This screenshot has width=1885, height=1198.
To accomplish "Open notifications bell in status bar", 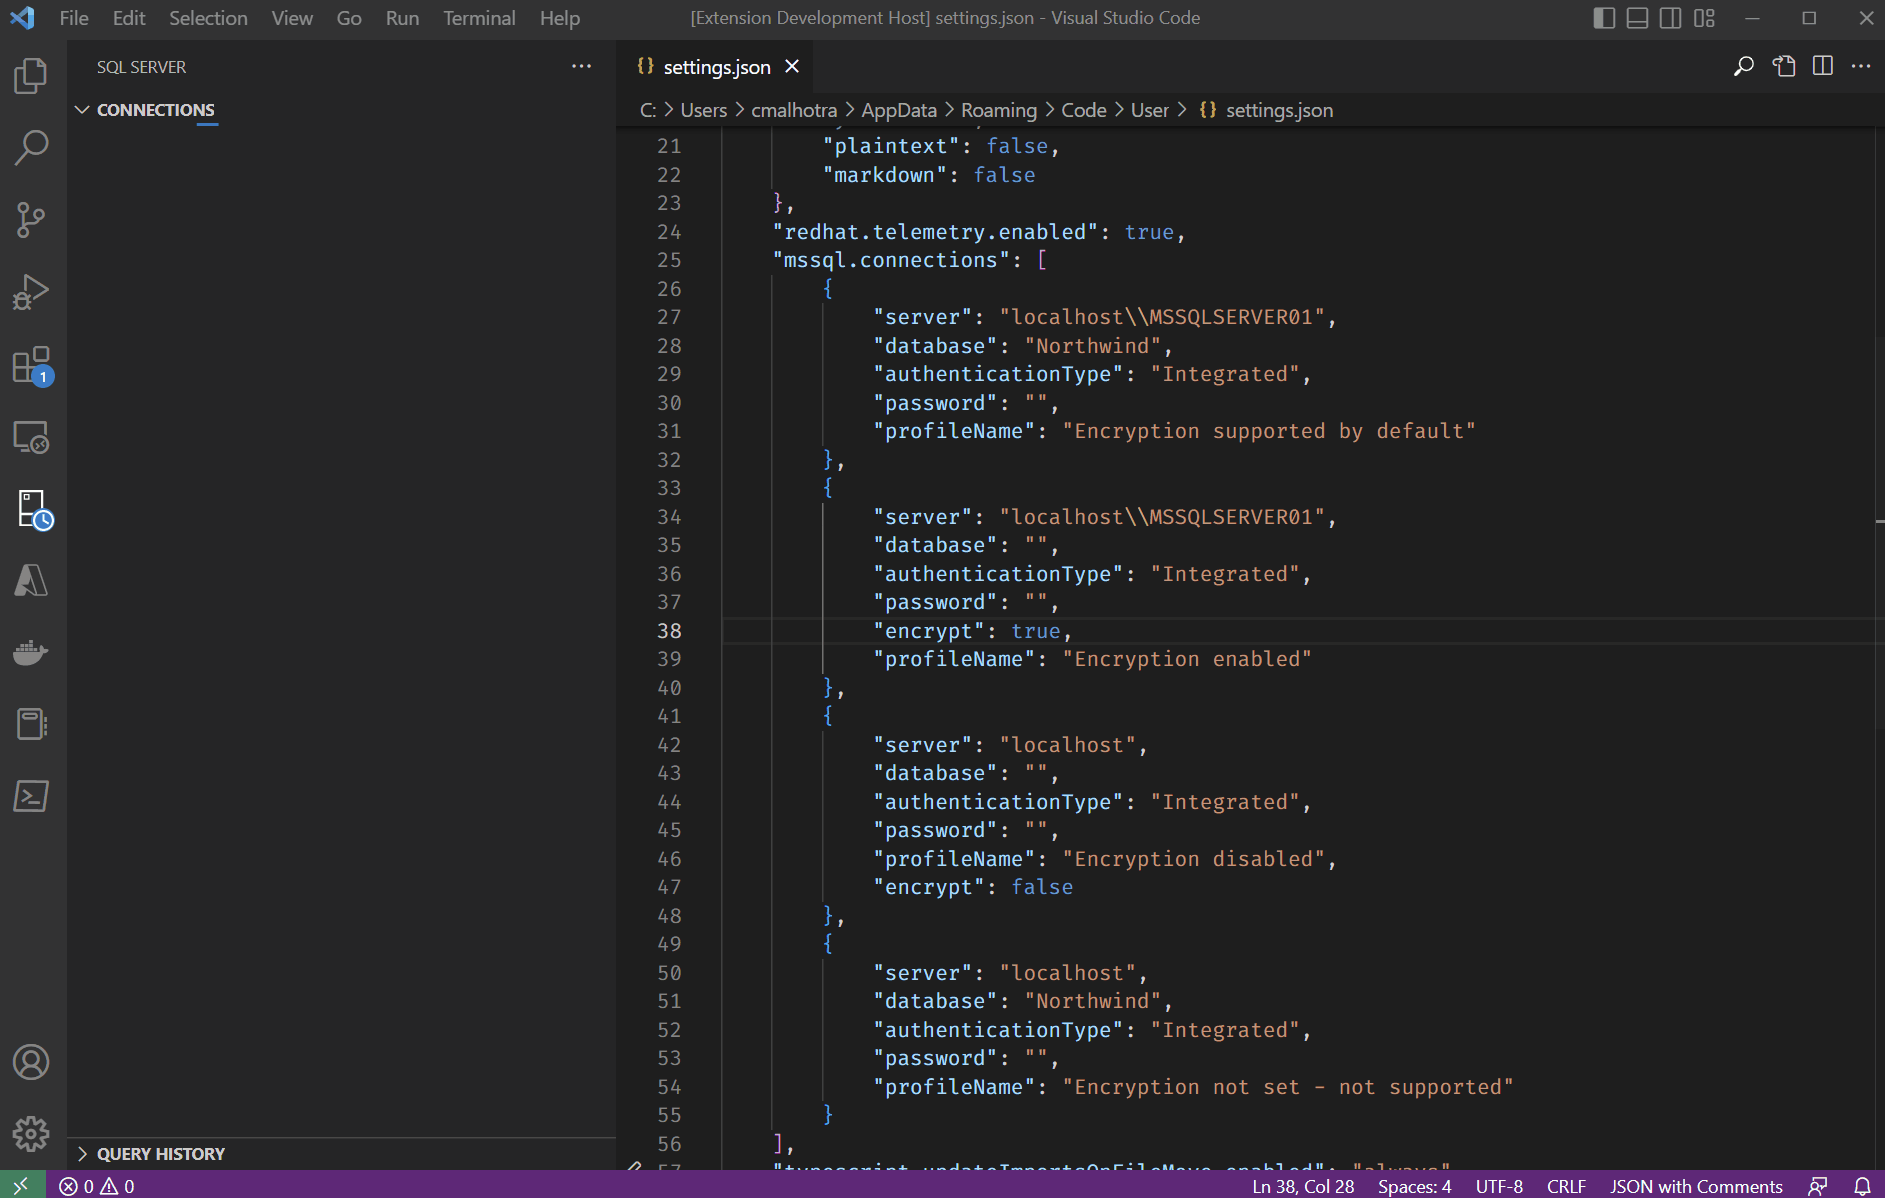I will (1862, 1186).
